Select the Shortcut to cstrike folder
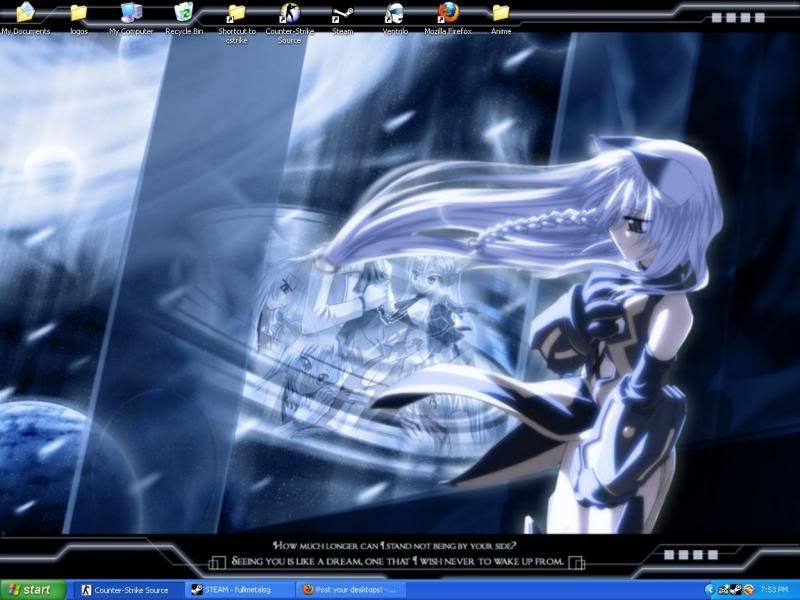800x600 pixels. pyautogui.click(x=237, y=22)
